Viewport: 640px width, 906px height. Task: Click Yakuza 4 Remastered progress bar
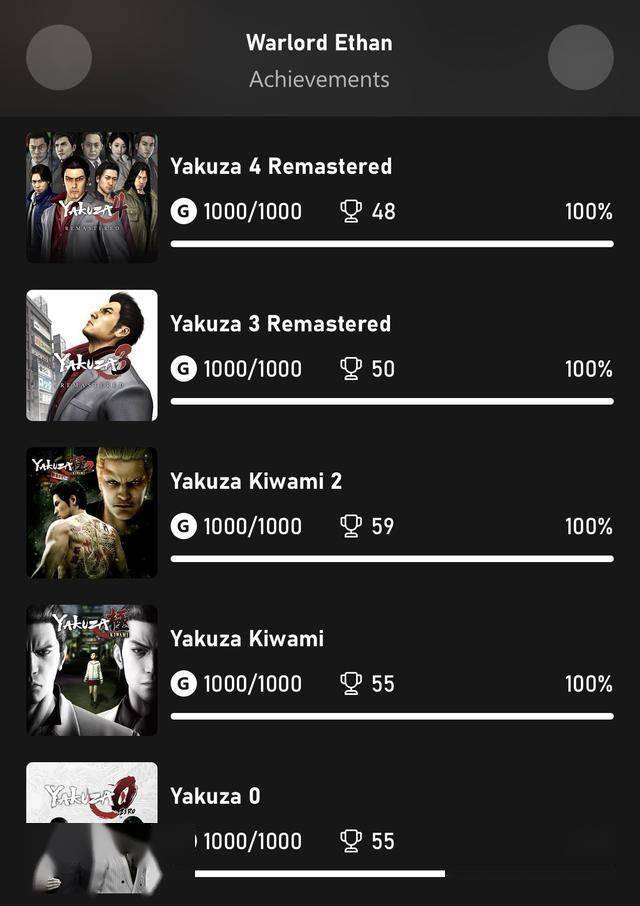click(x=392, y=244)
